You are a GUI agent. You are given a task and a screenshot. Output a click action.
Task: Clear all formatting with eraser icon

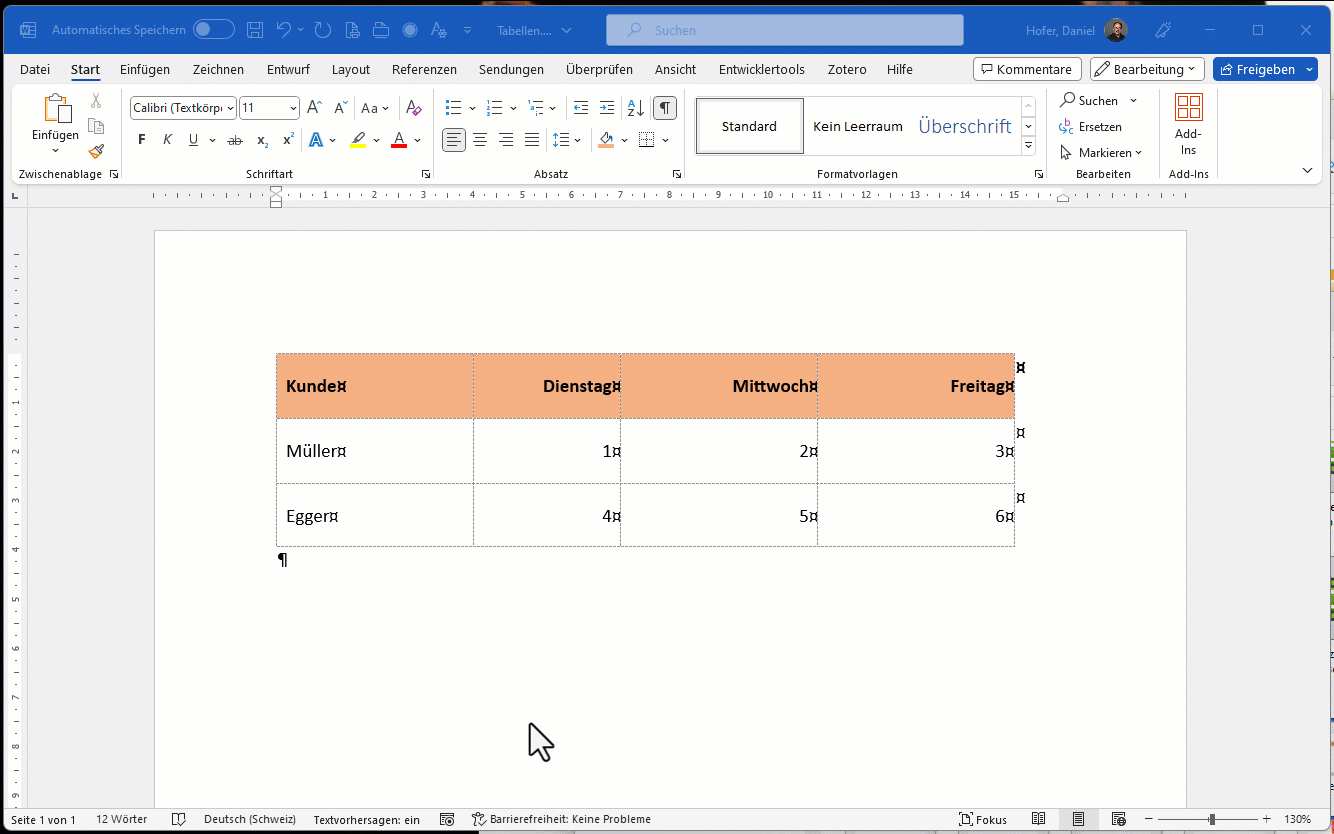[414, 108]
